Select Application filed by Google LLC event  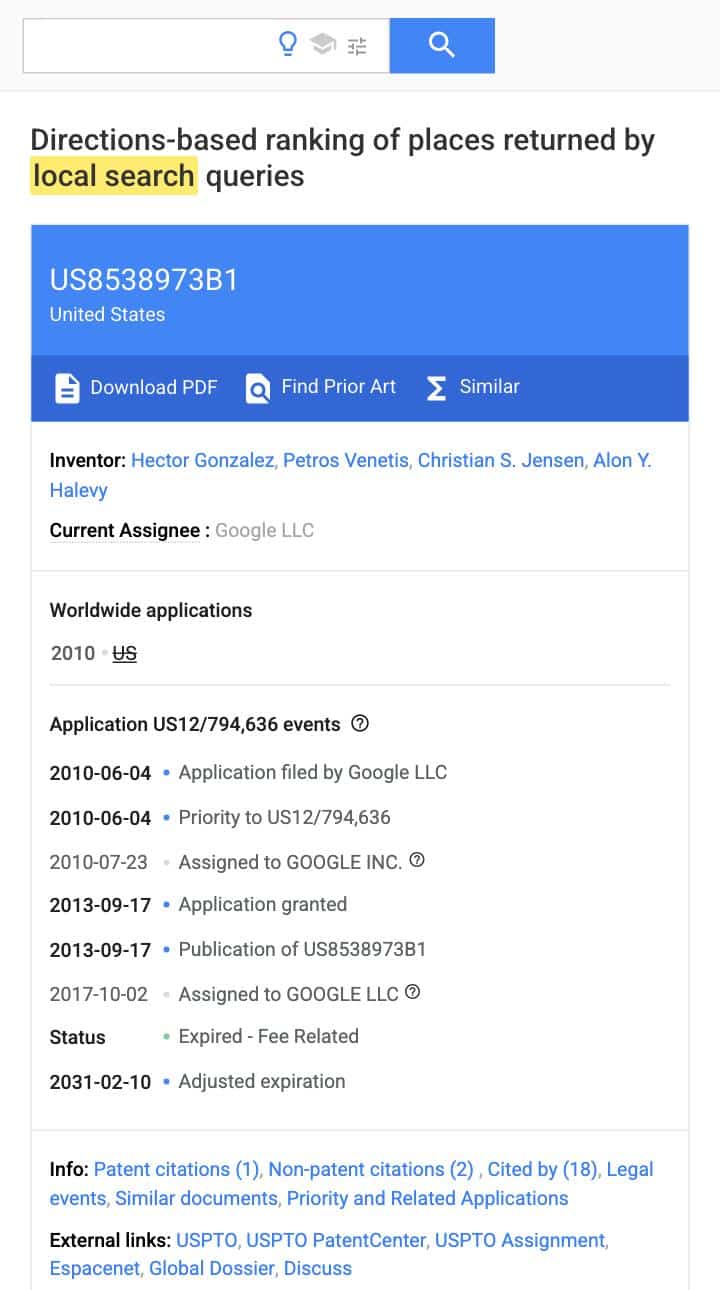click(x=312, y=773)
